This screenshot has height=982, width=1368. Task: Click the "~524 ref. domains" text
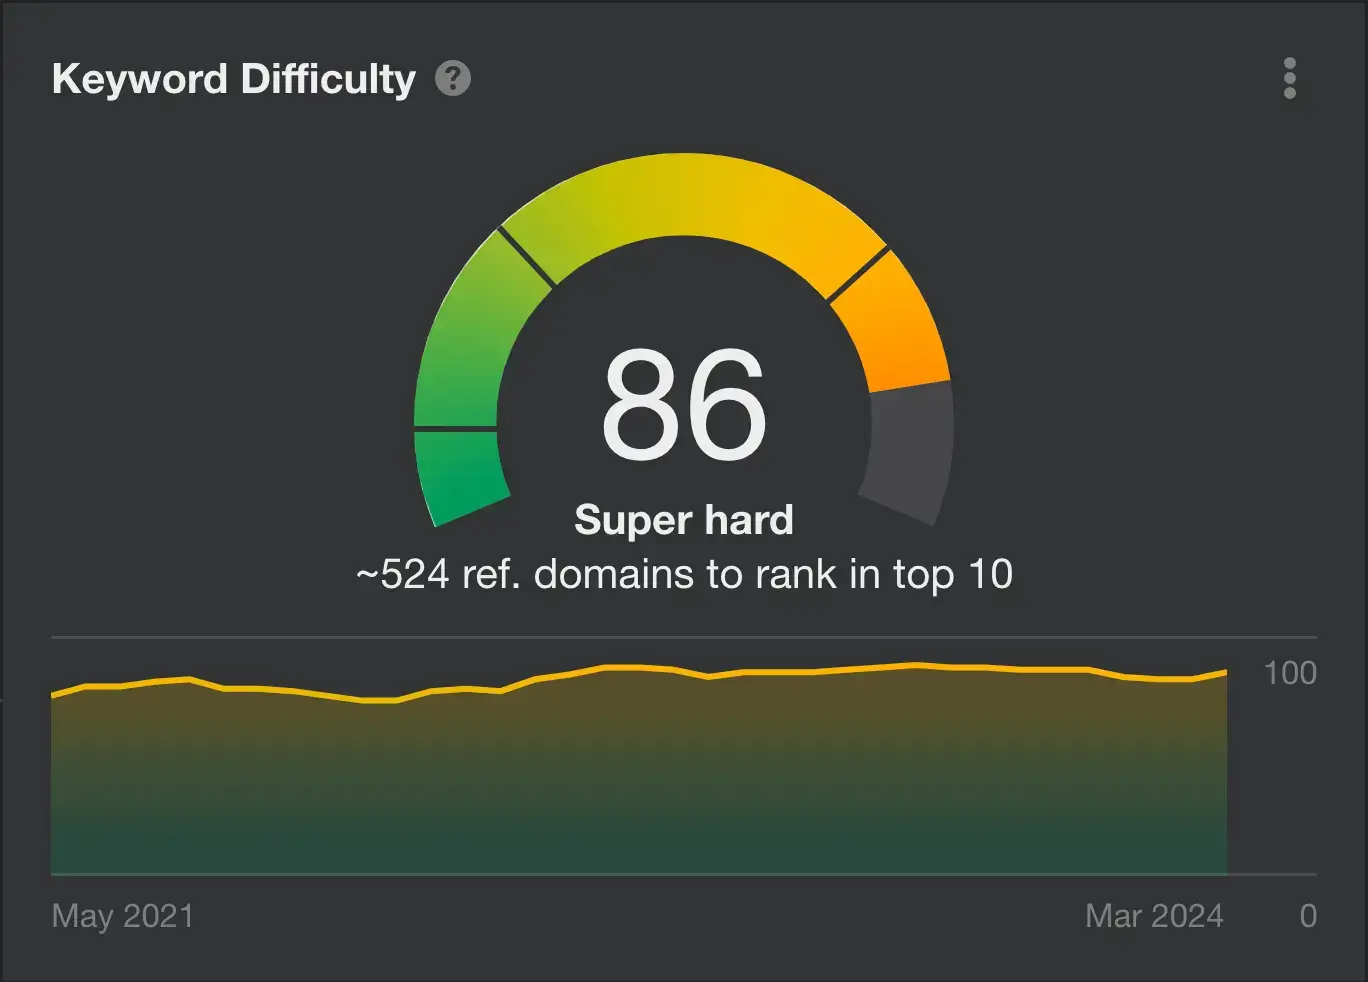[684, 575]
